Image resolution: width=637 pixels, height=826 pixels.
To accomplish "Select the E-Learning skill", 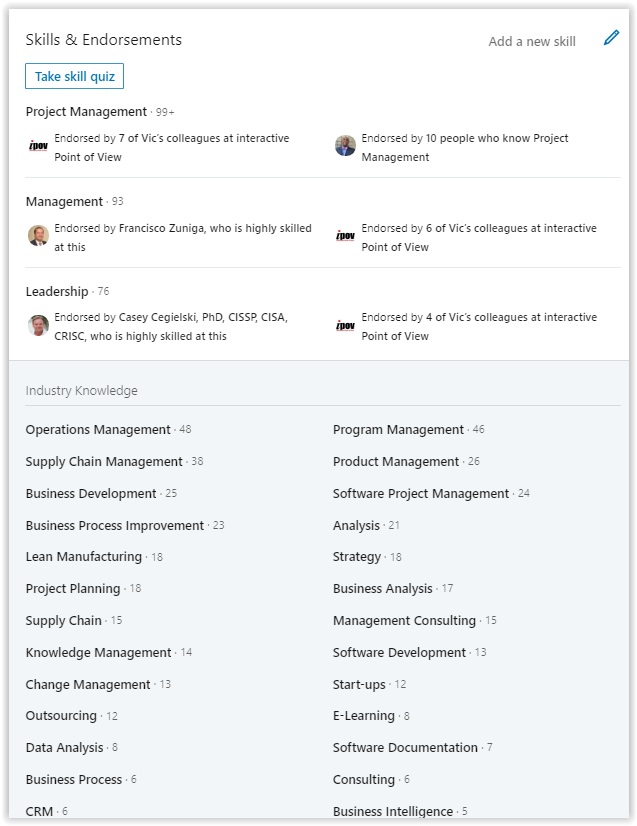I will 364,716.
